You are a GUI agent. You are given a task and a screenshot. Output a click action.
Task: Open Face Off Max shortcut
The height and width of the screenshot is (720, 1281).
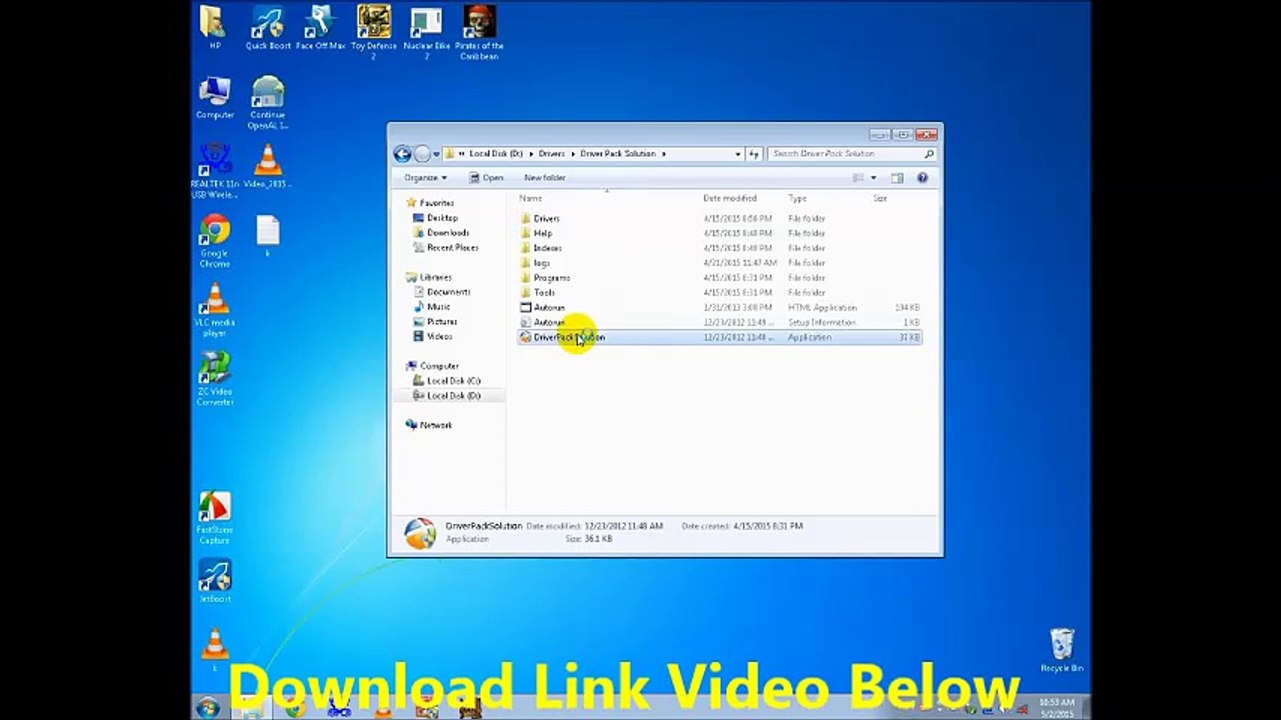click(320, 28)
